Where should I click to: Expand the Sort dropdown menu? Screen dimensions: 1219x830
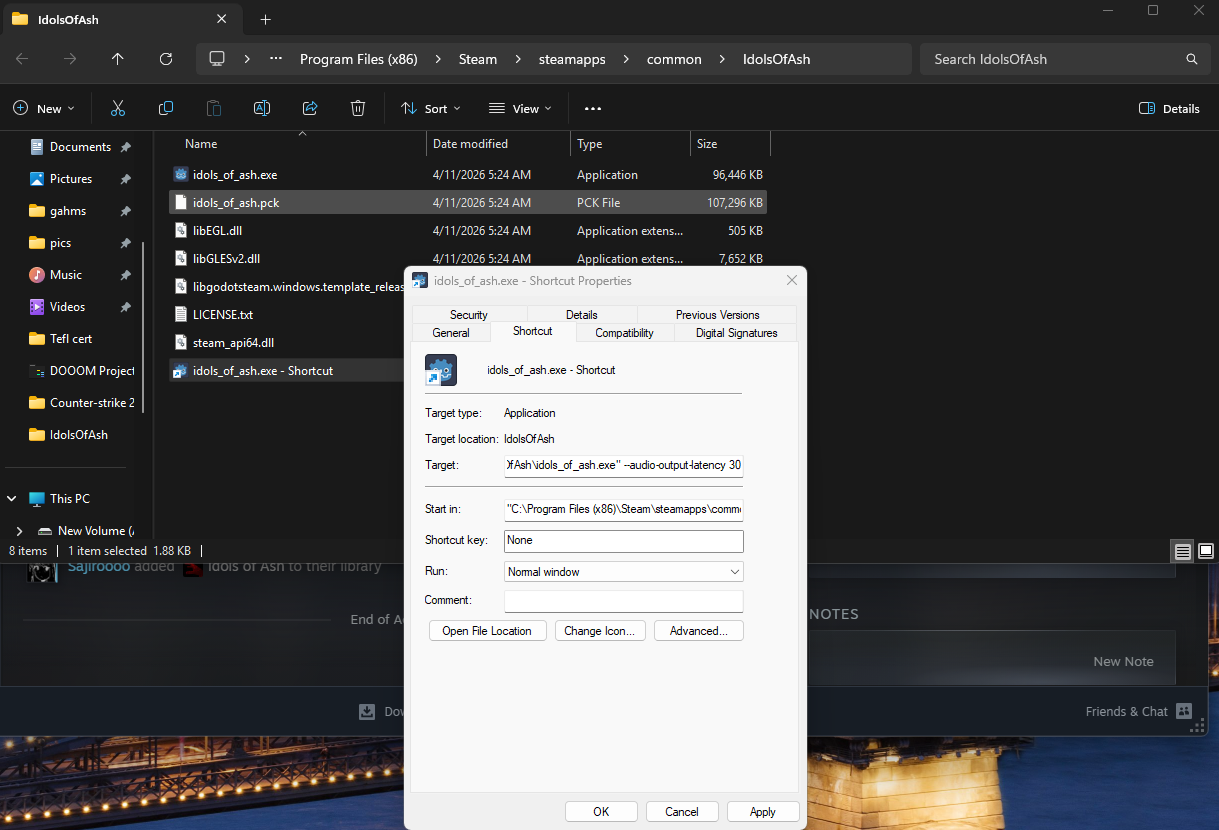click(x=431, y=108)
